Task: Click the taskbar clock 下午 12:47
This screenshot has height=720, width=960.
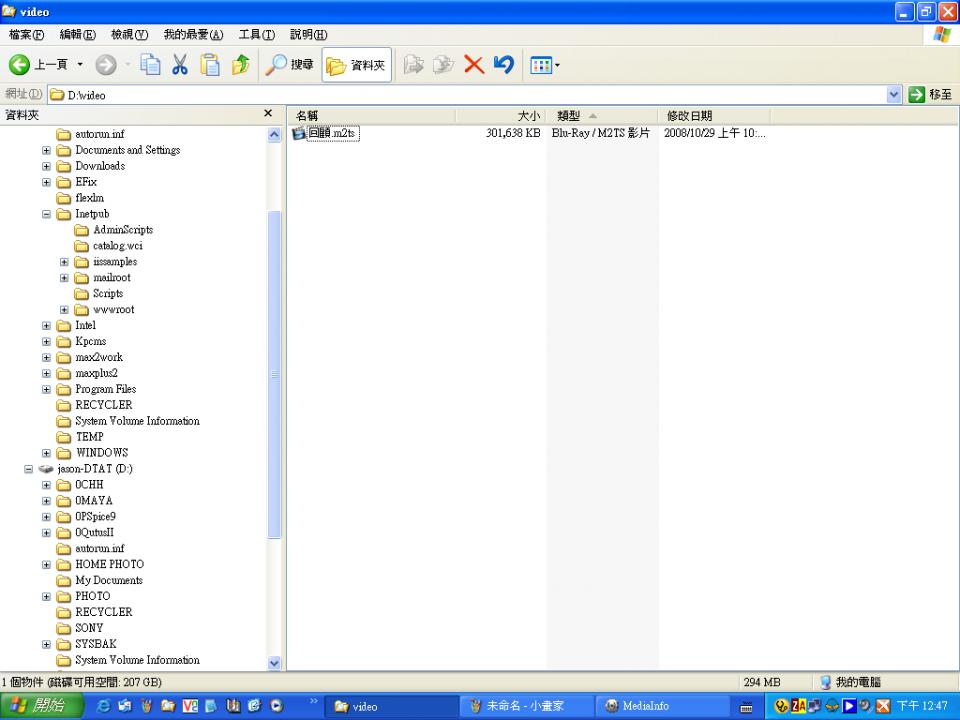Action: coord(923,706)
